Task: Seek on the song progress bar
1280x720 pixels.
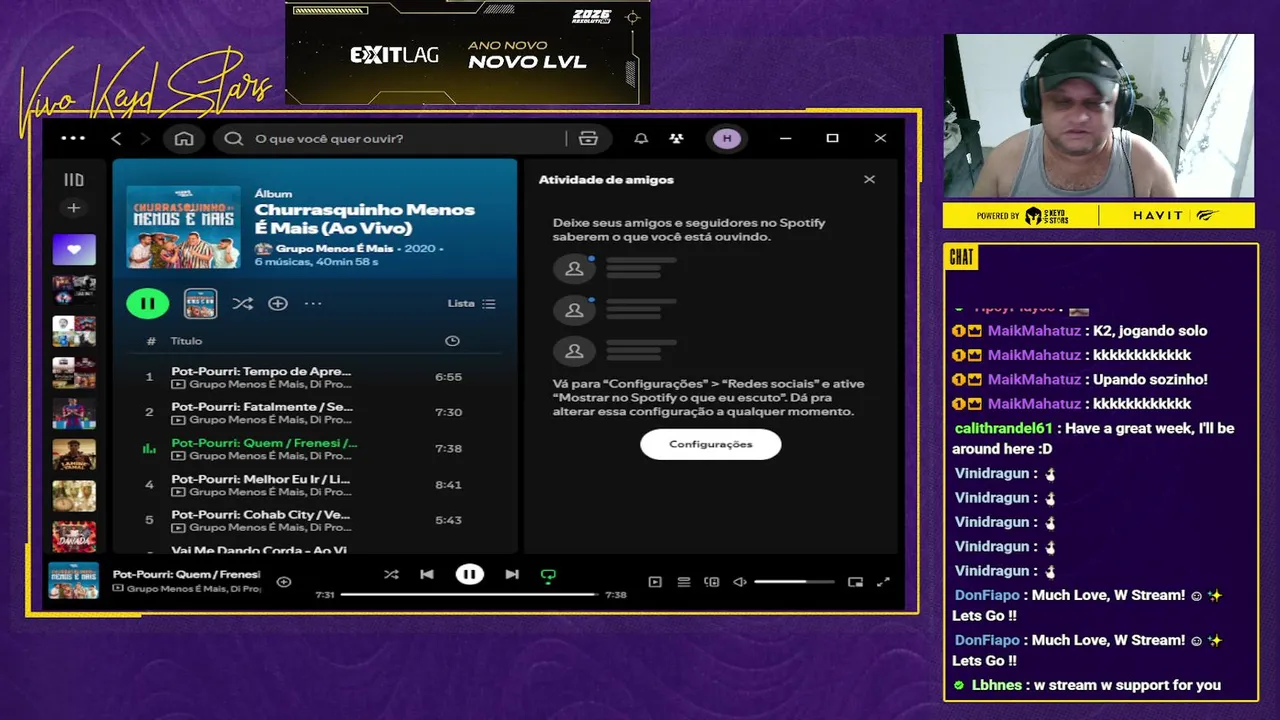Action: coord(470,594)
